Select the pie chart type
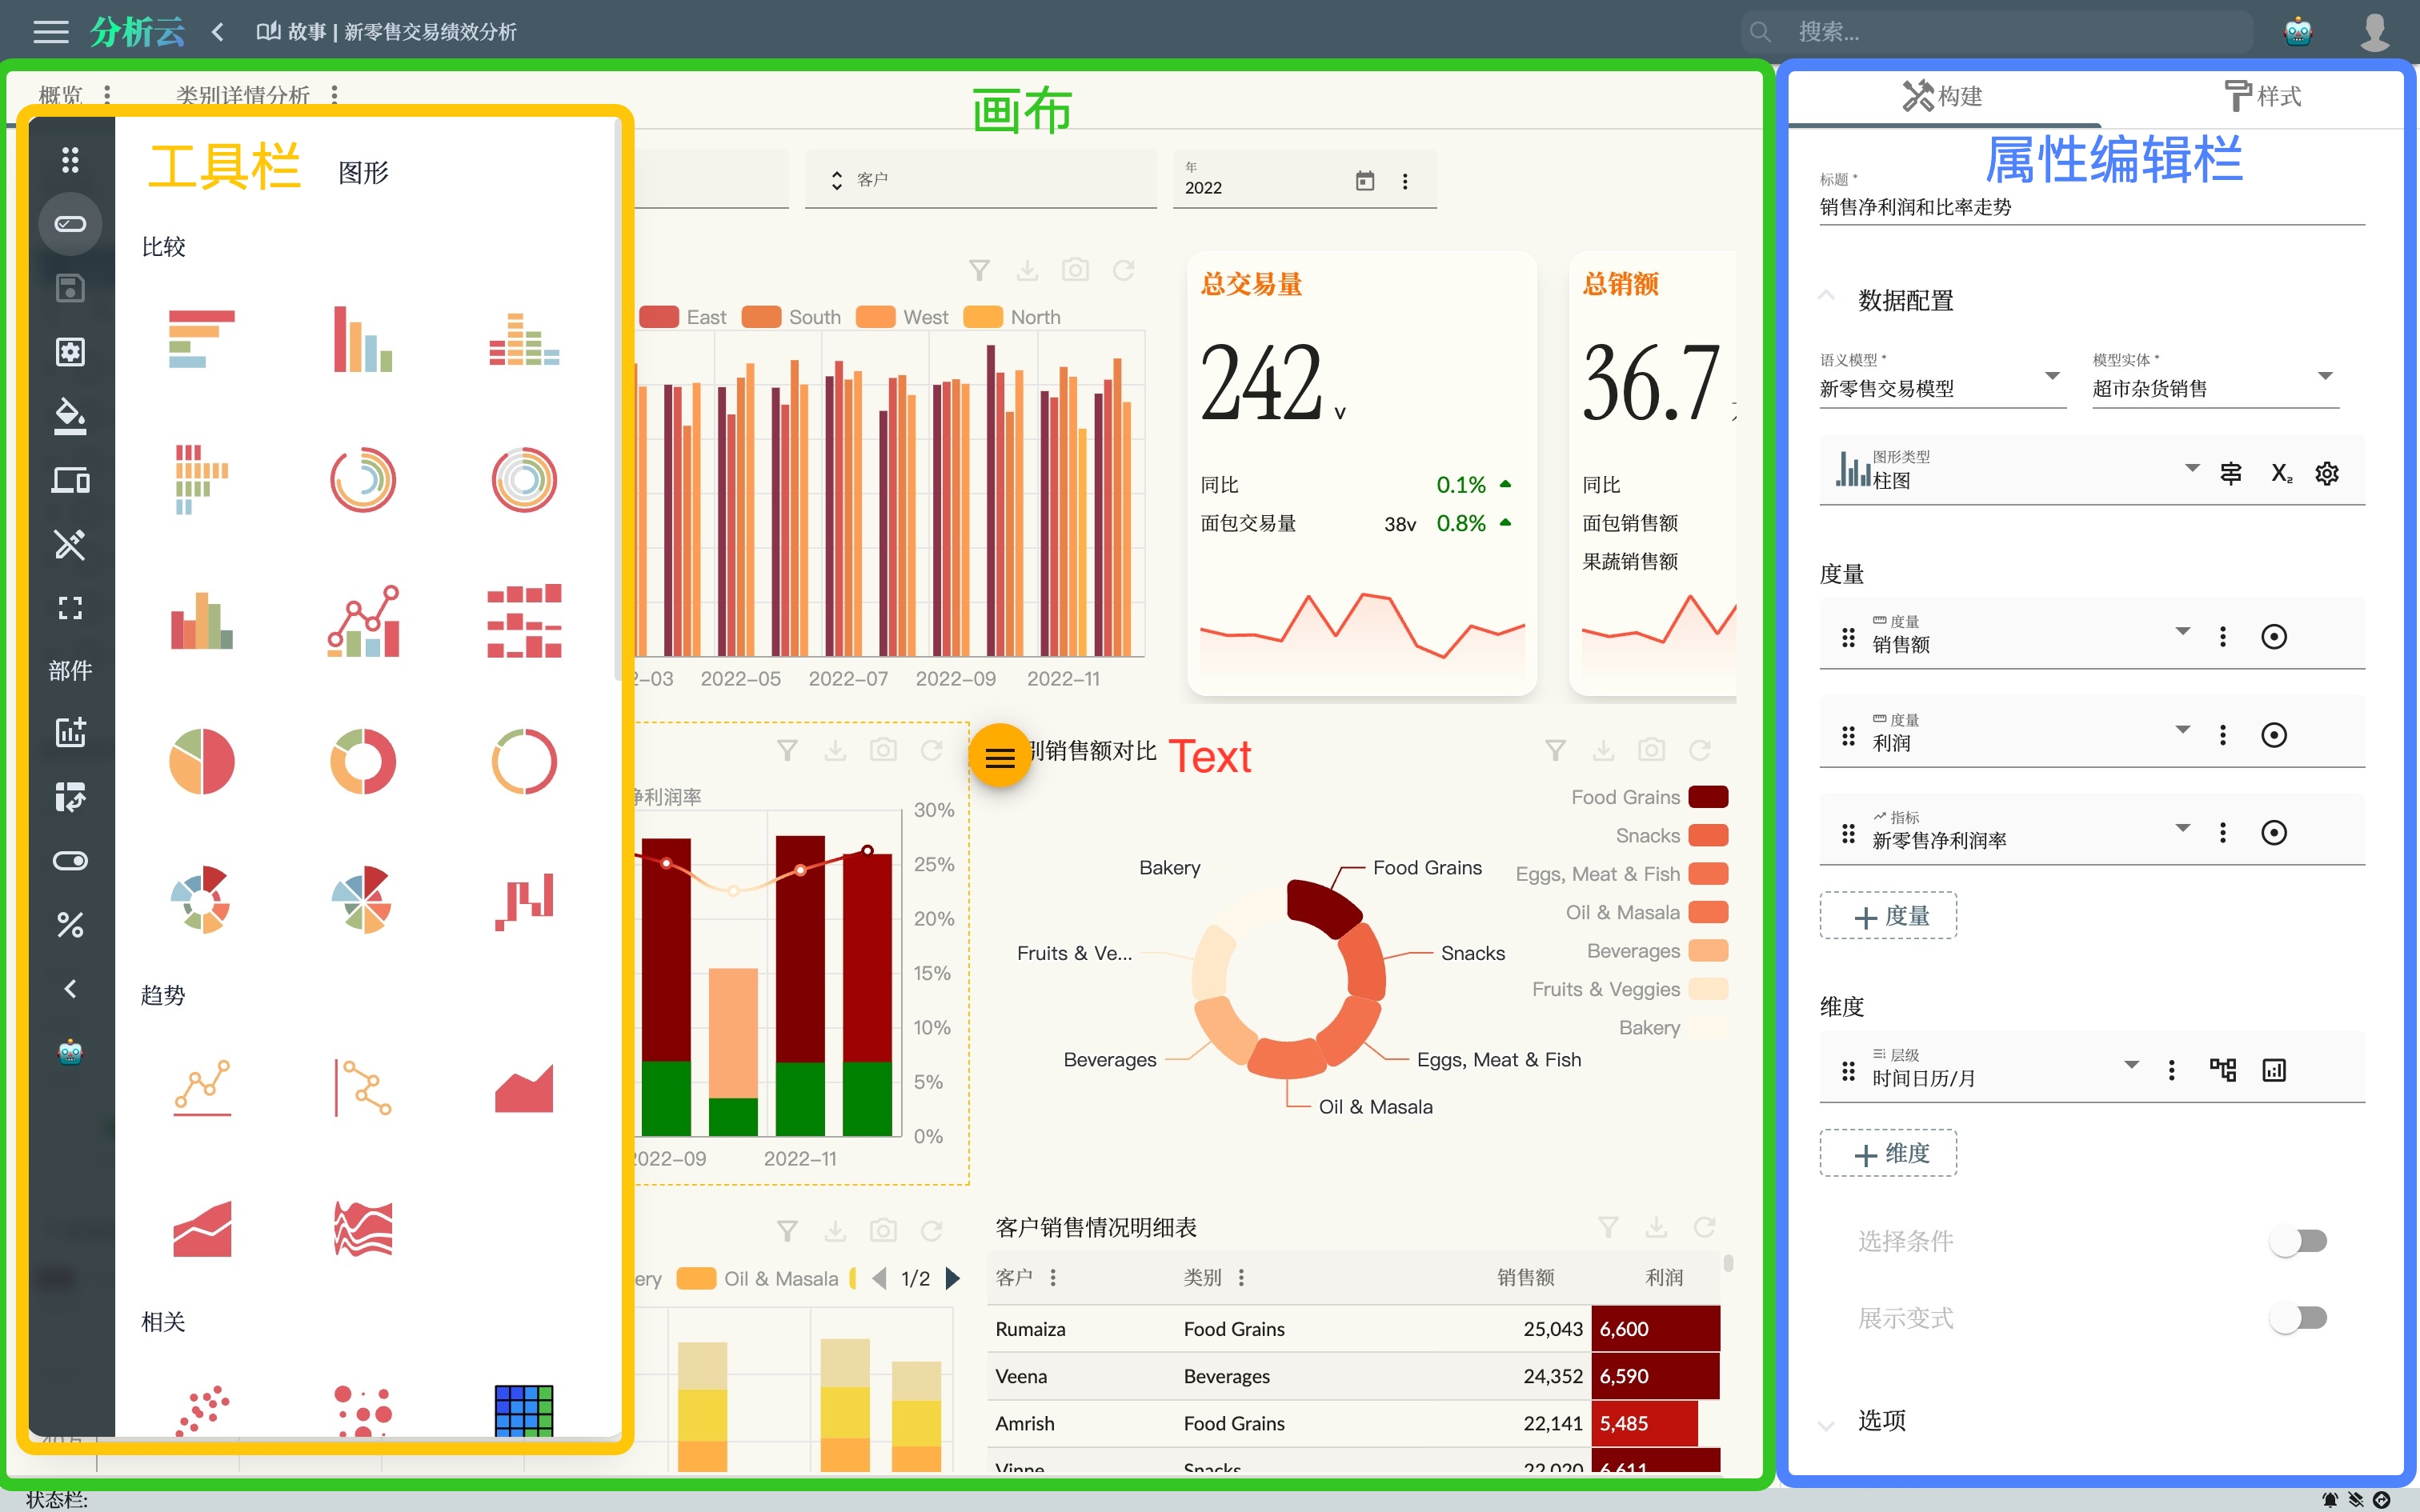Screen dimensions: 2420x1512 pyautogui.click(x=201, y=761)
